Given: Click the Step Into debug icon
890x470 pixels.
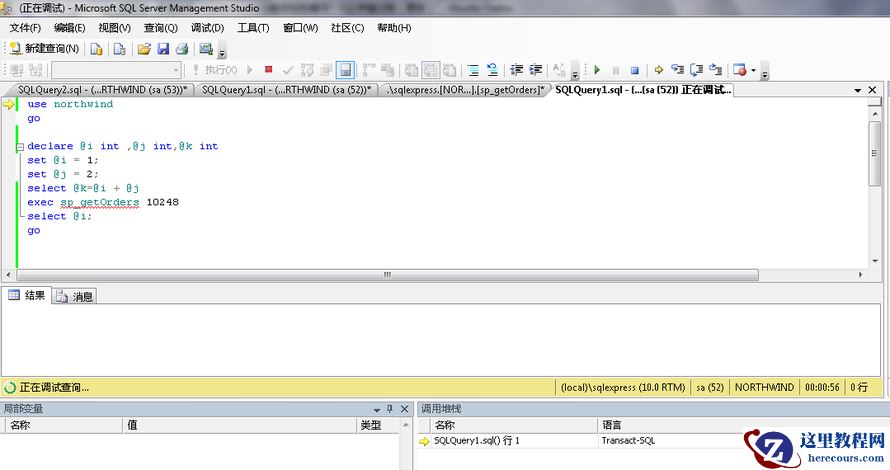Looking at the screenshot, I should (677, 70).
